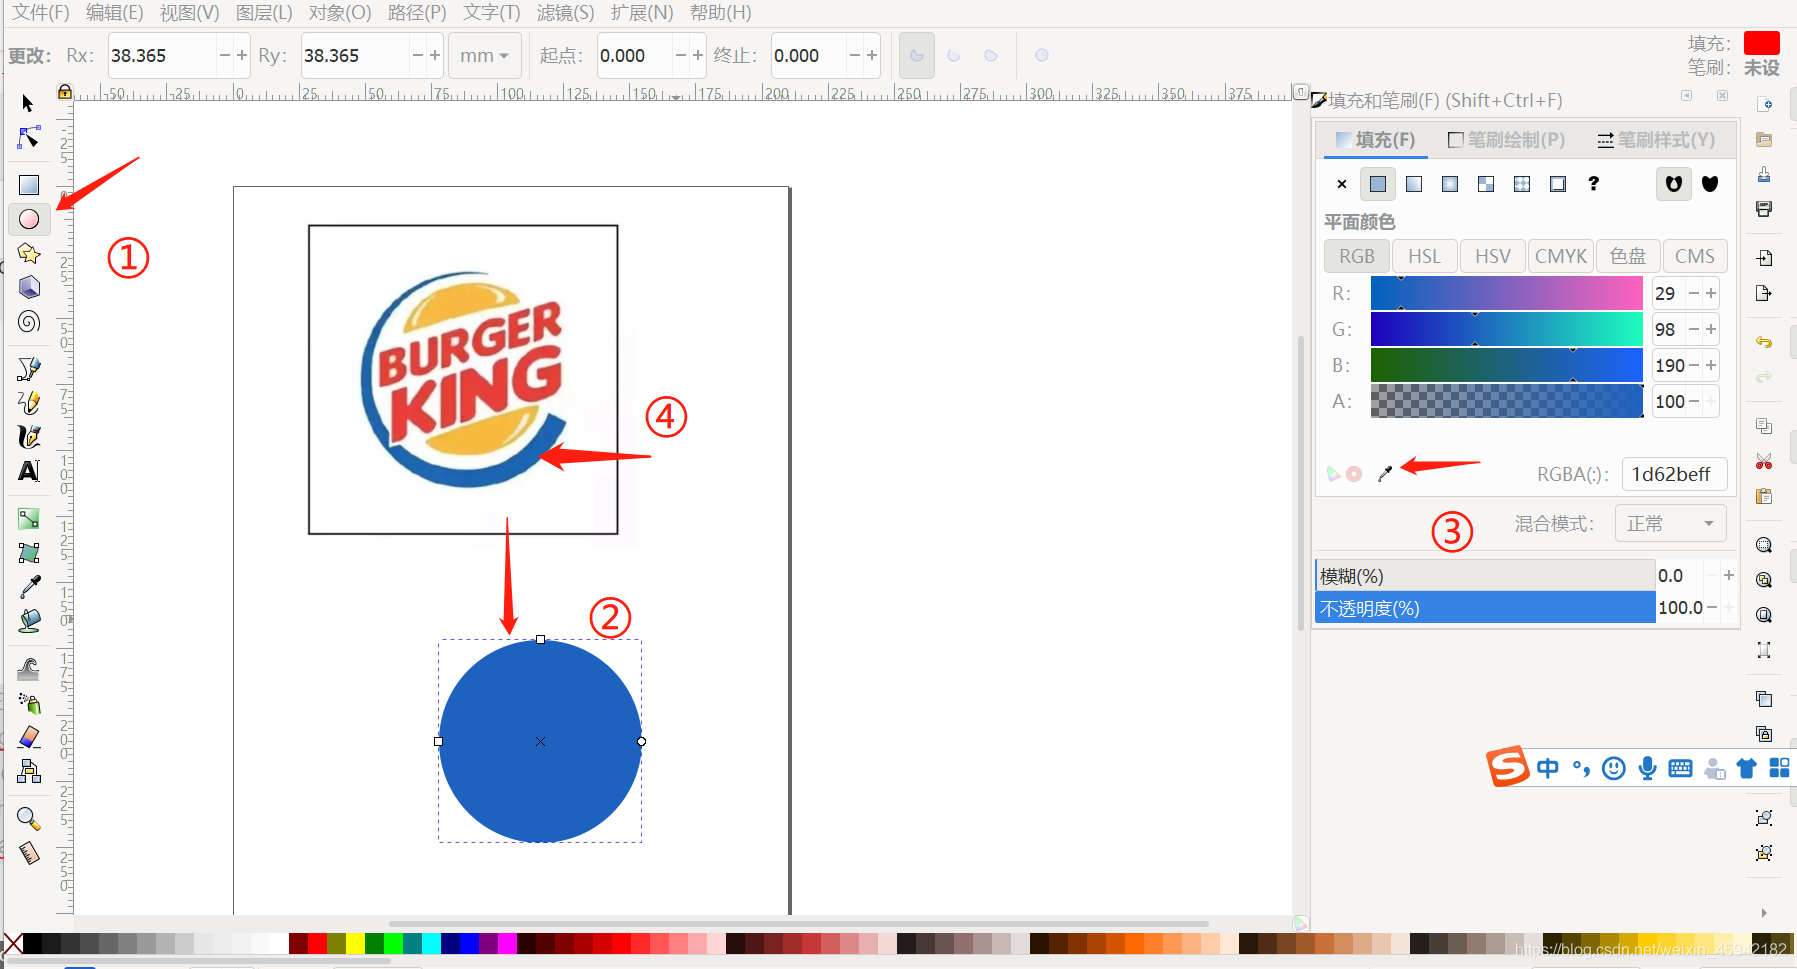
Task: Choose mesh gradient fill type
Action: tap(1486, 184)
